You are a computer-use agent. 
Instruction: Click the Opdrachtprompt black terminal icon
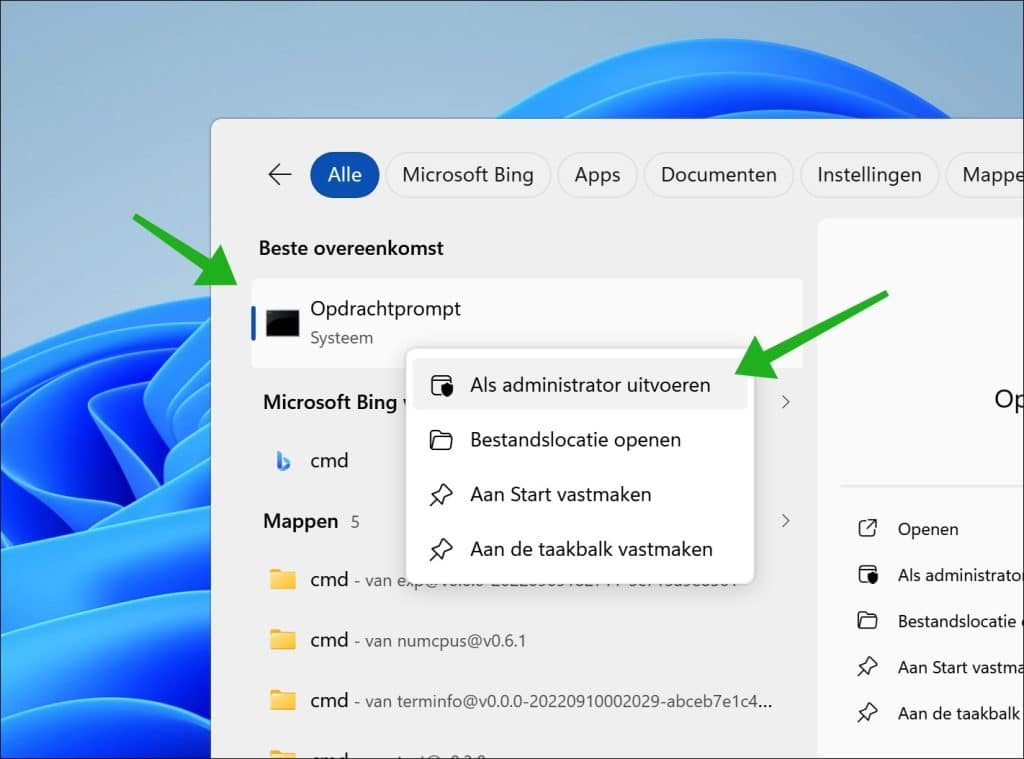[283, 323]
